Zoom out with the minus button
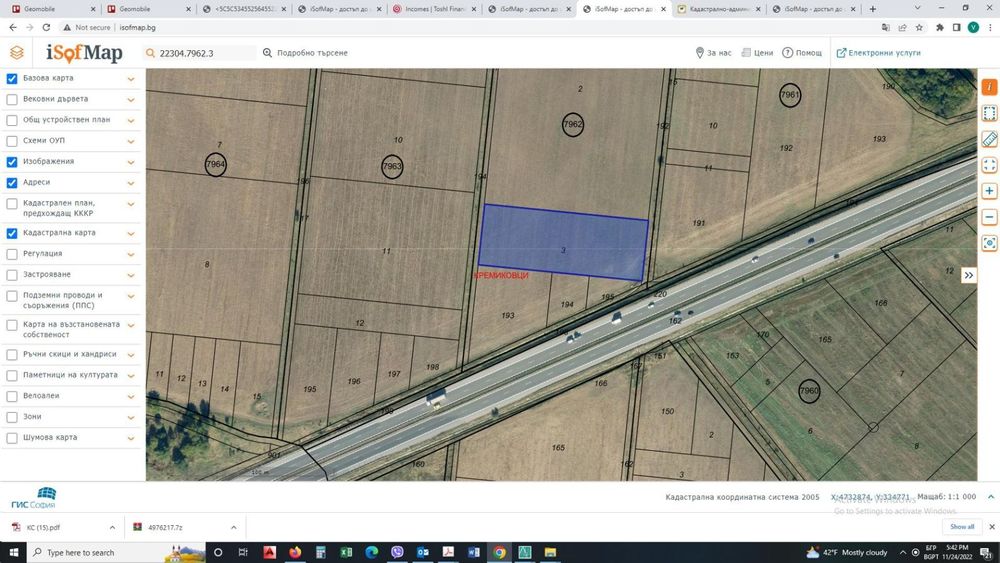1000x563 pixels. [x=989, y=217]
